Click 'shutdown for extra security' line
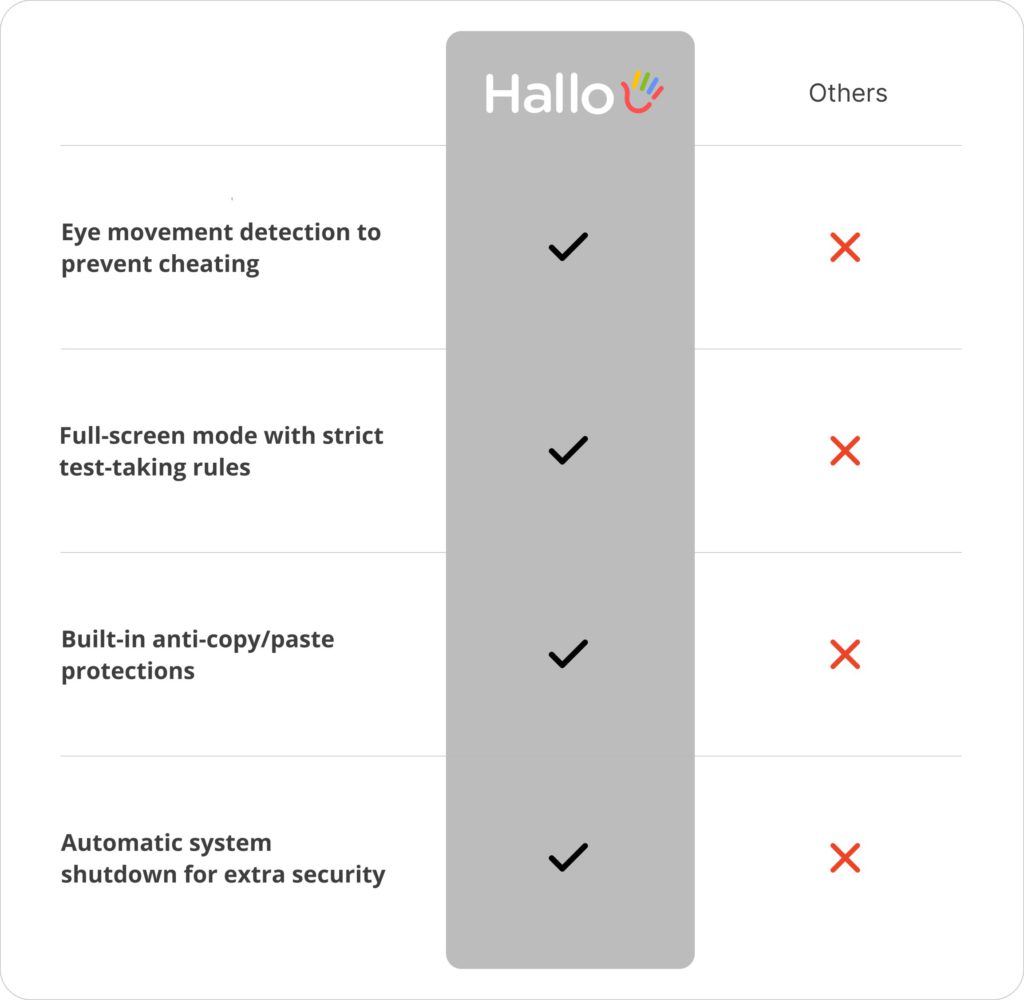Image resolution: width=1024 pixels, height=1000 pixels. tap(223, 875)
